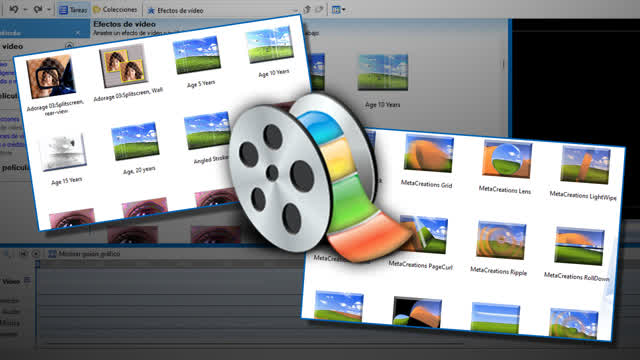Select Adorage 03:Splitscreen, Wall effect
Screen dimensions: 640x360
pos(123,65)
